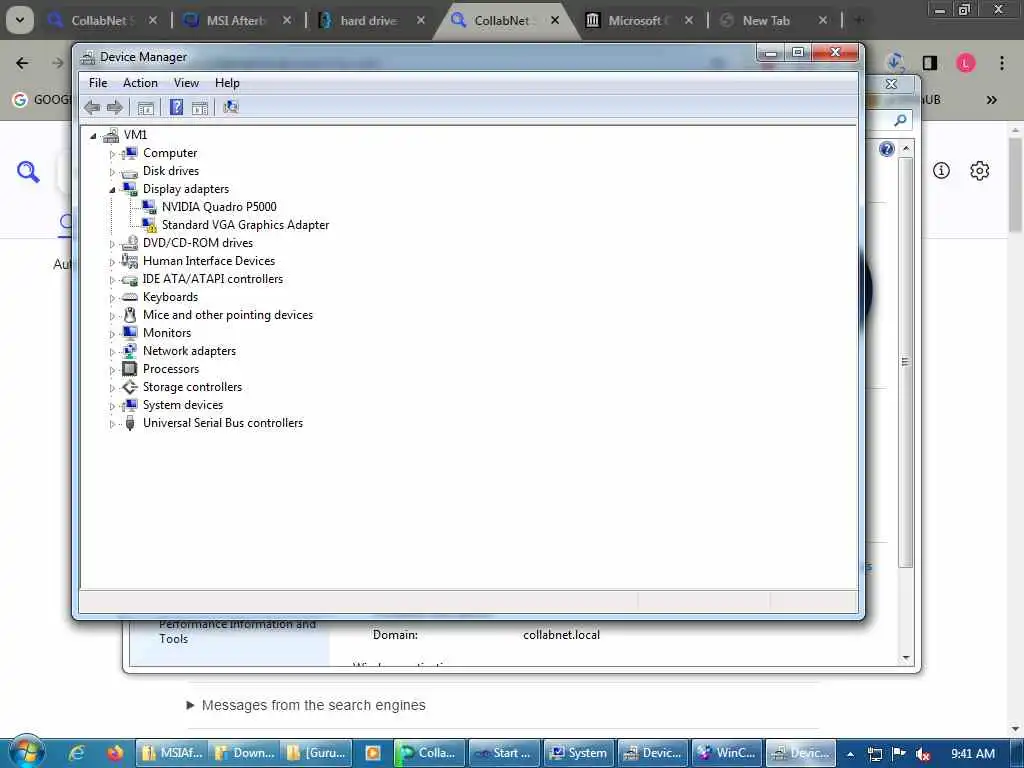Show hidden tray icons arrow
The height and width of the screenshot is (768, 1024).
[x=850, y=754]
